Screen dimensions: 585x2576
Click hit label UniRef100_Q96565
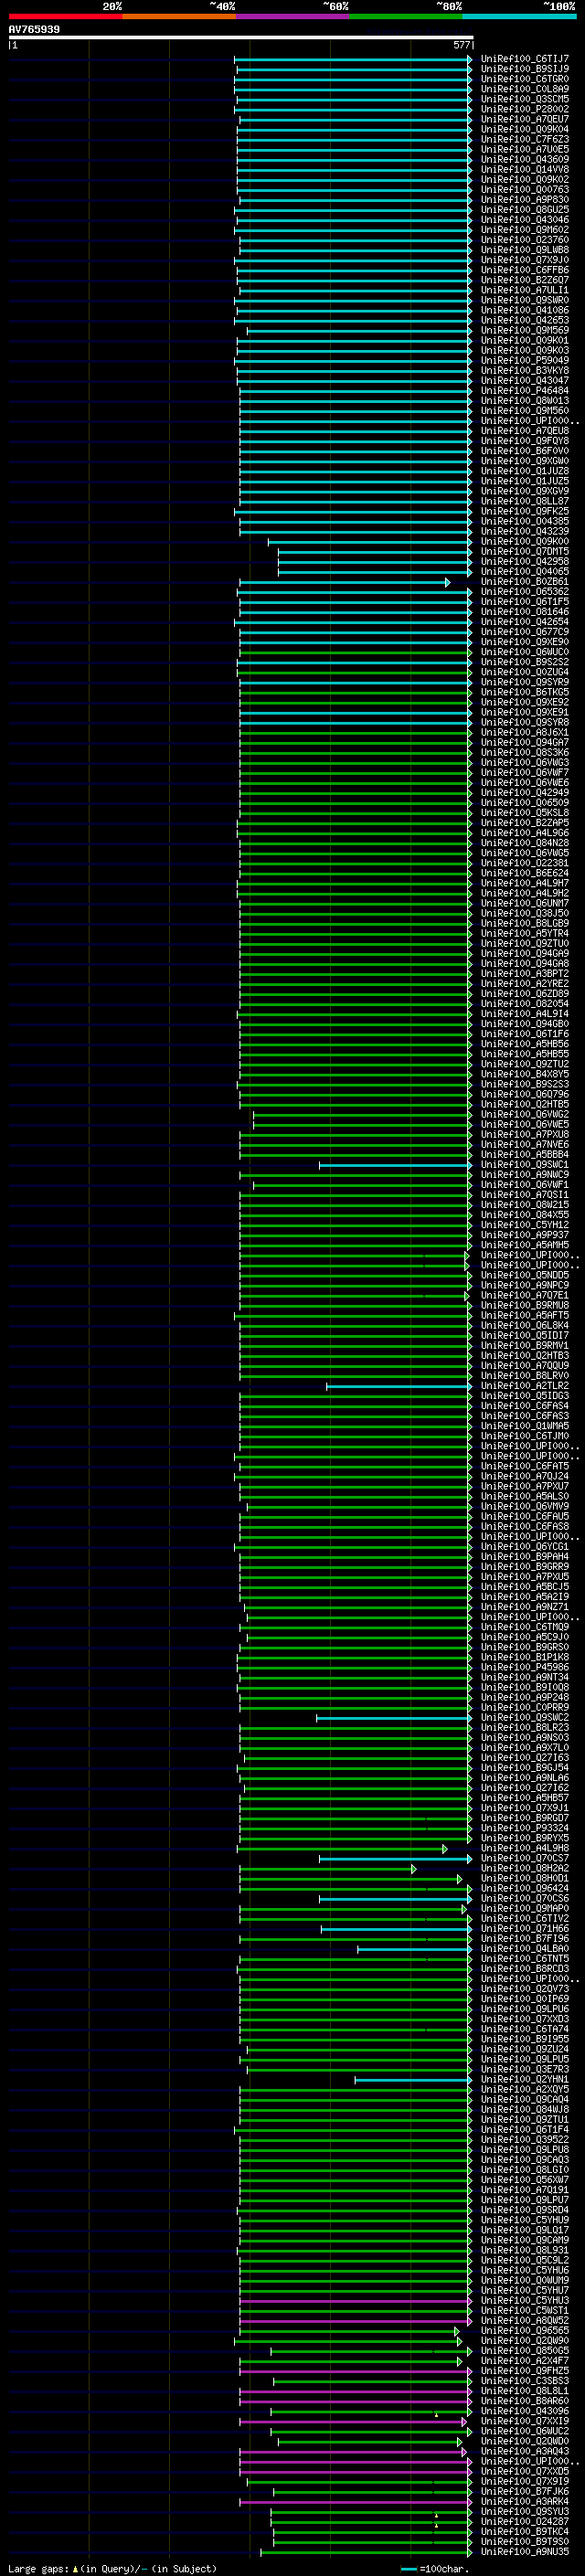pos(524,2331)
